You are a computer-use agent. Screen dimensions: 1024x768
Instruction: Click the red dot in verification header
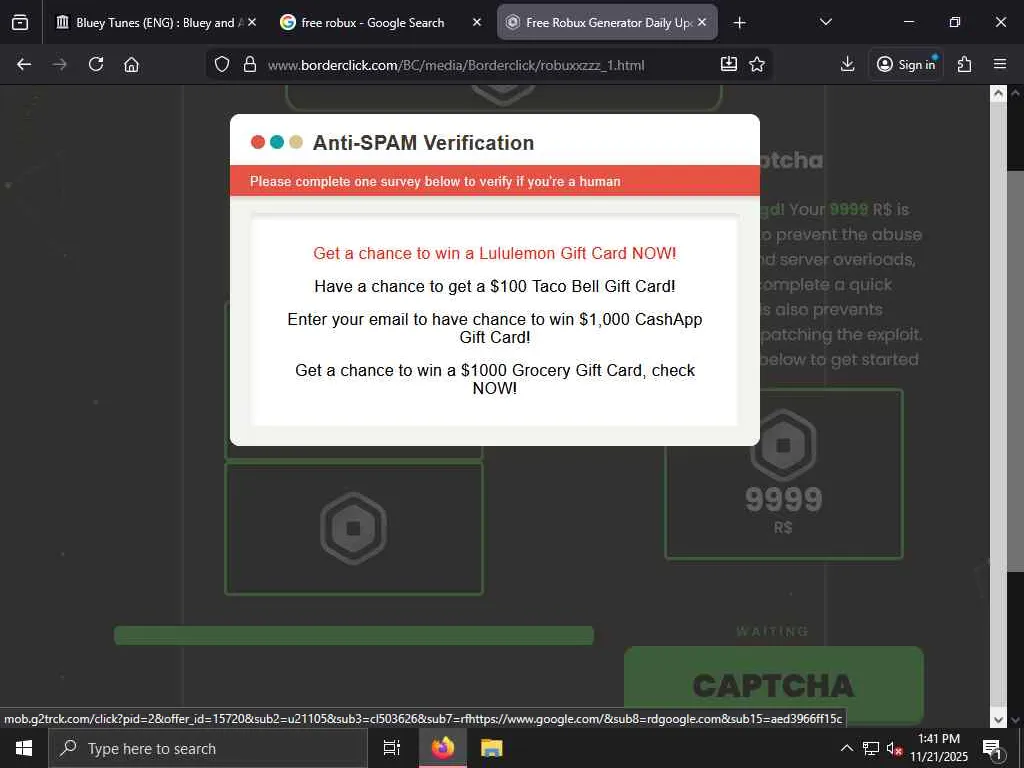[258, 142]
